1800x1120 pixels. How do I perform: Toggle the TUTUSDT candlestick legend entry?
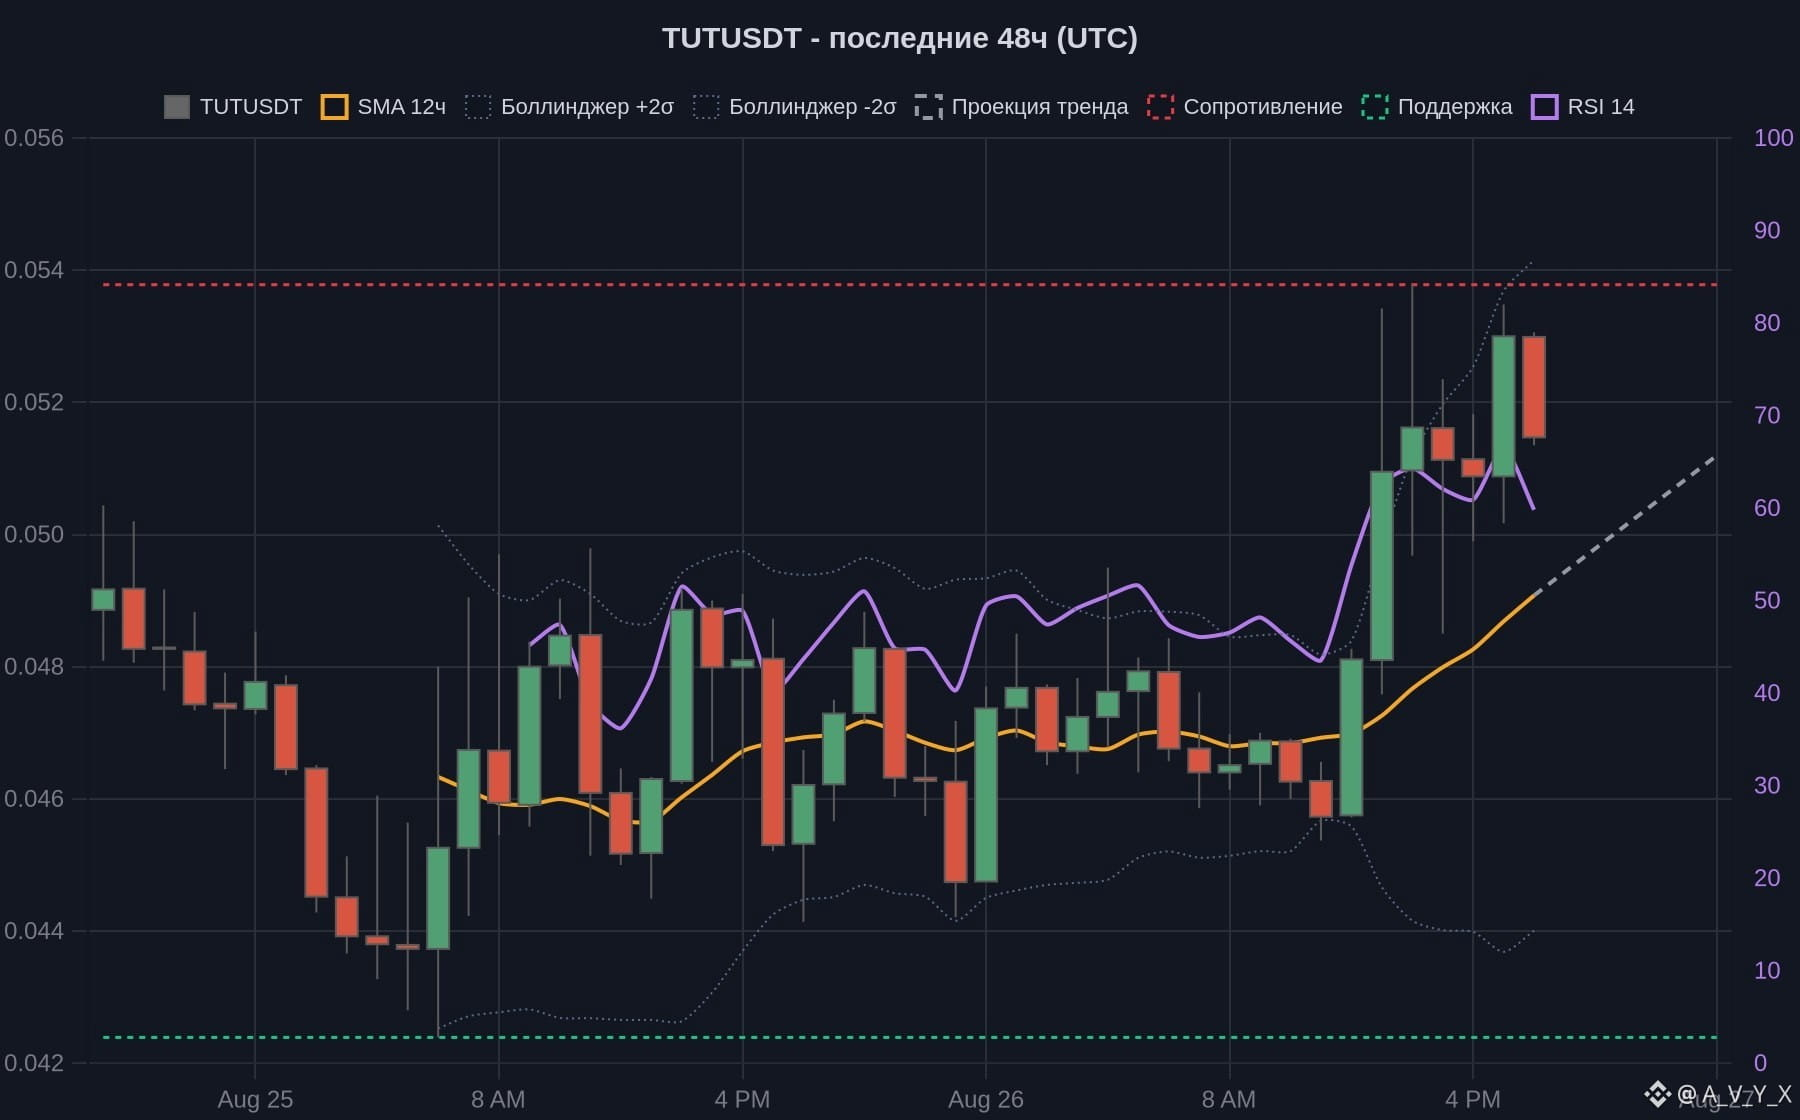pos(233,107)
